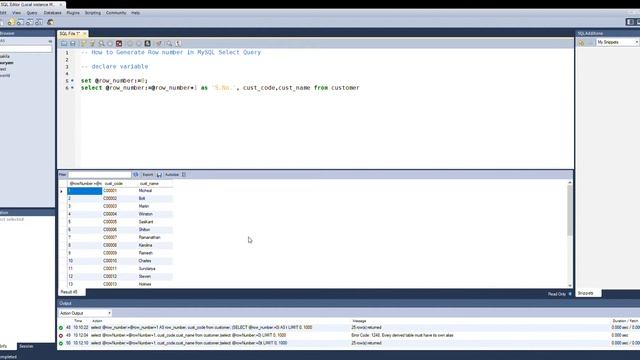The height and width of the screenshot is (360, 640).
Task: Click the schema browser search field
Action: (26, 49)
